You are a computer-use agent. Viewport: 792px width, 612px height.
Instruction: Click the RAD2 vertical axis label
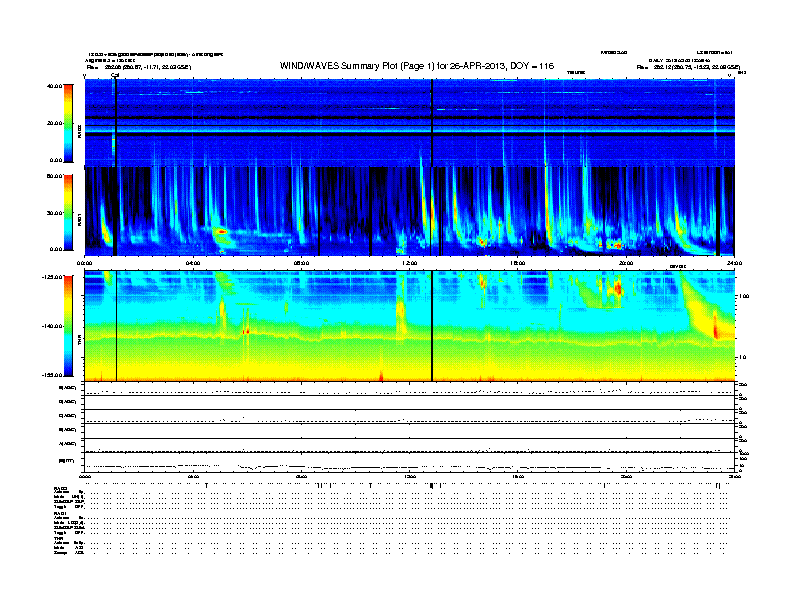[79, 131]
